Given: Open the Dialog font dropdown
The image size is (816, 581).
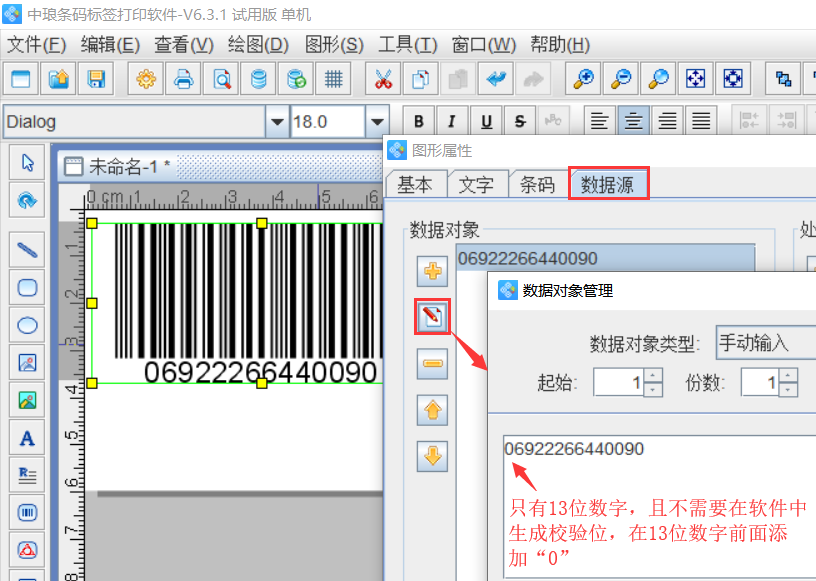Looking at the screenshot, I should coord(276,120).
